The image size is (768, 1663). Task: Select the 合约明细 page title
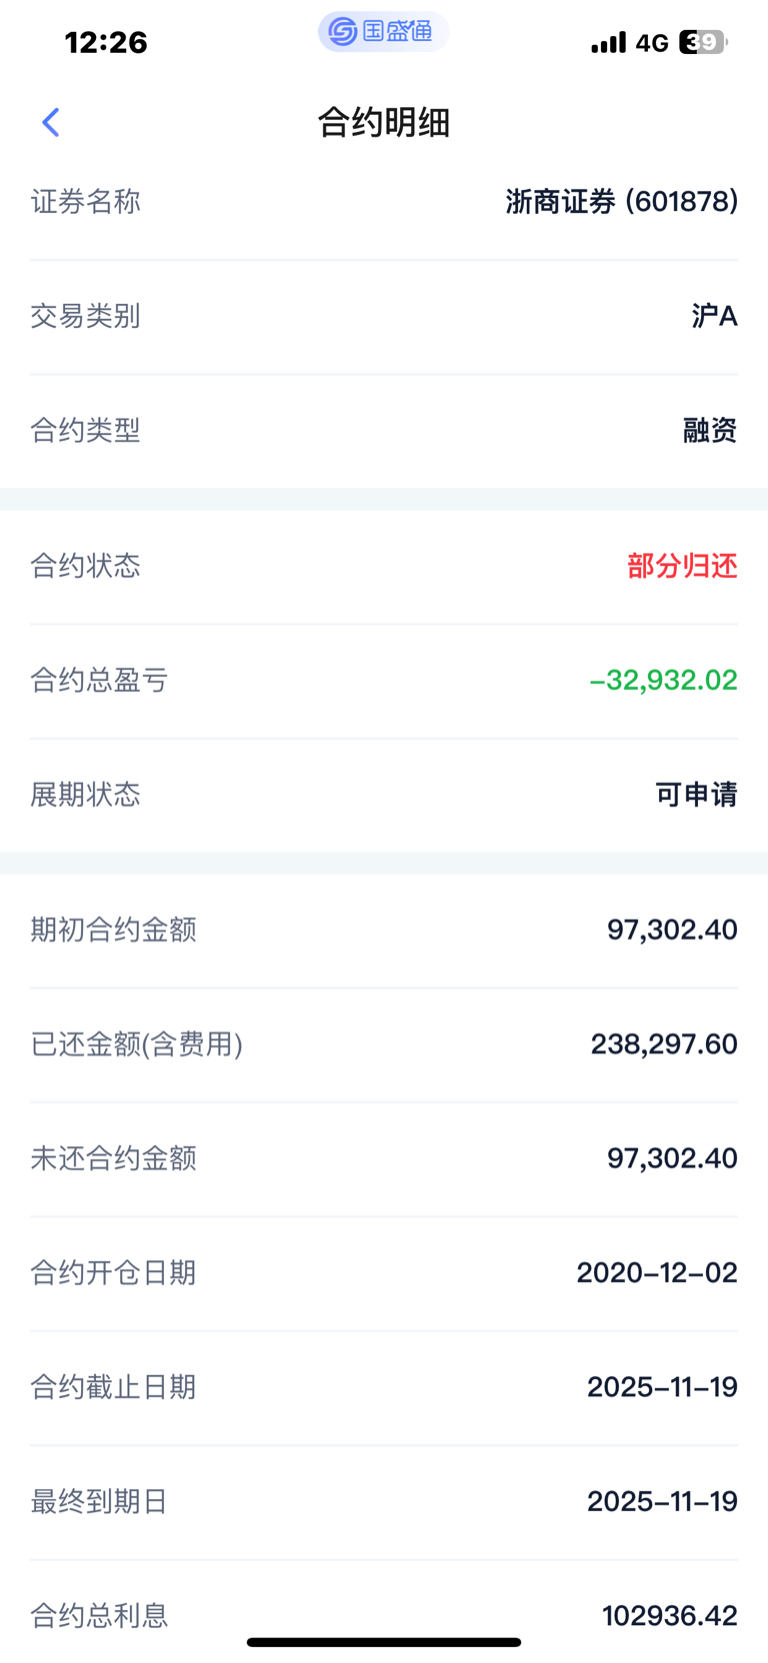(x=384, y=122)
